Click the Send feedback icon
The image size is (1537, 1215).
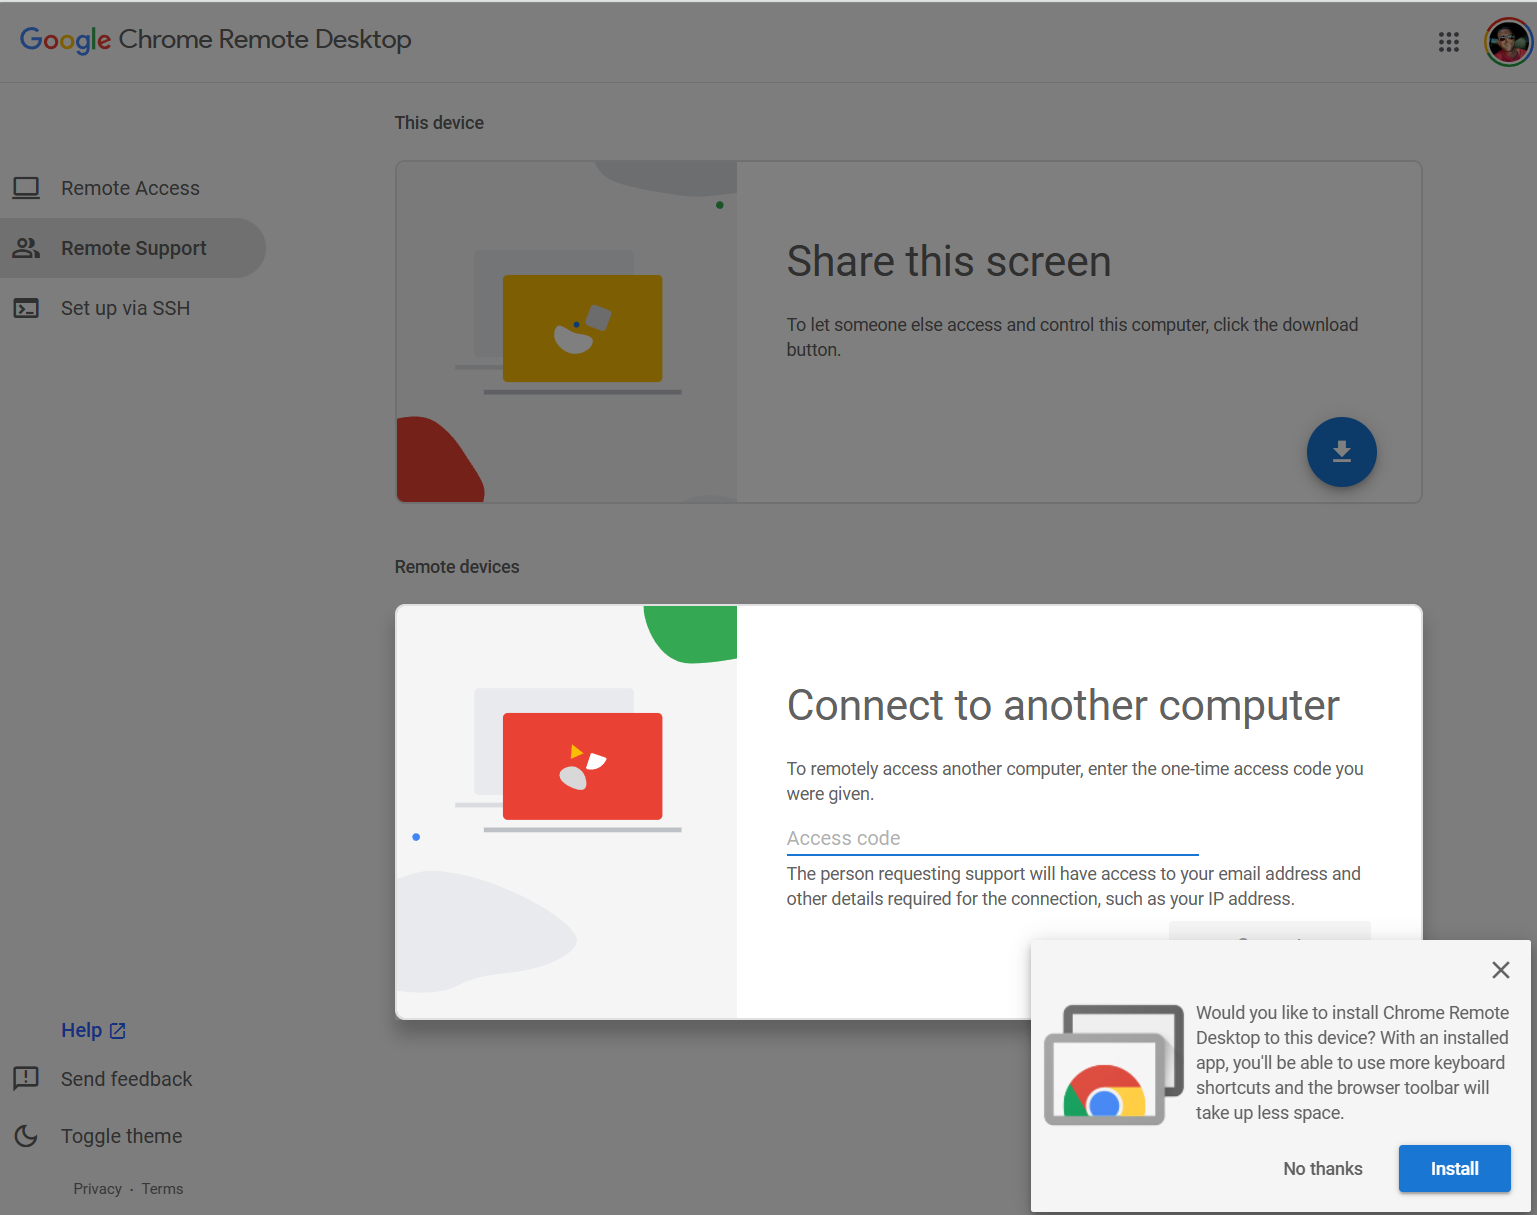[26, 1078]
